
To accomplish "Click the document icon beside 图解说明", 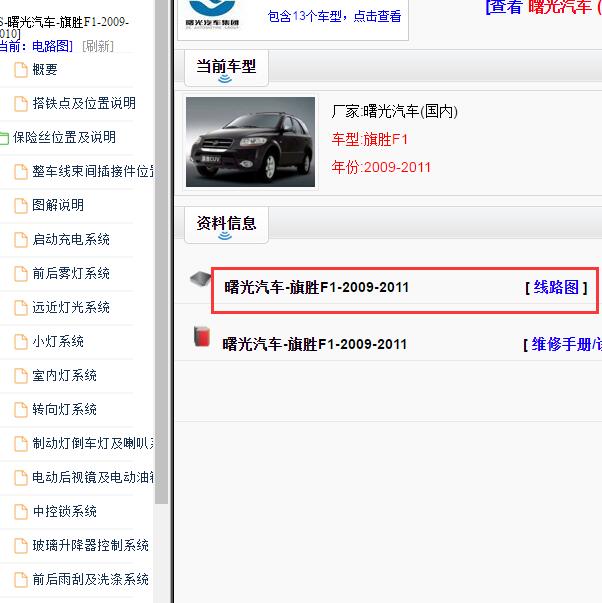I will coord(21,206).
